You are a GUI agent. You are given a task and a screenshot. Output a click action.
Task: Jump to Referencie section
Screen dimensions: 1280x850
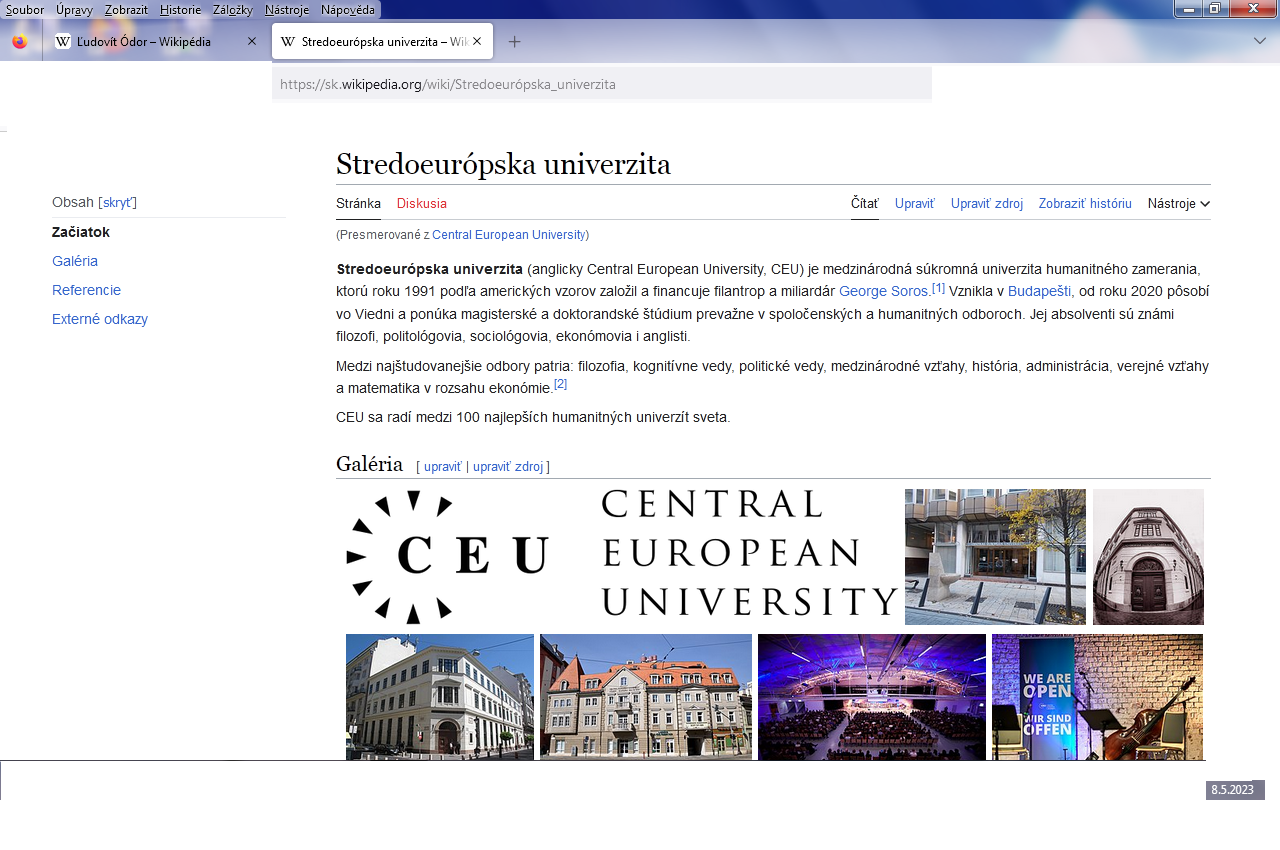pos(86,290)
